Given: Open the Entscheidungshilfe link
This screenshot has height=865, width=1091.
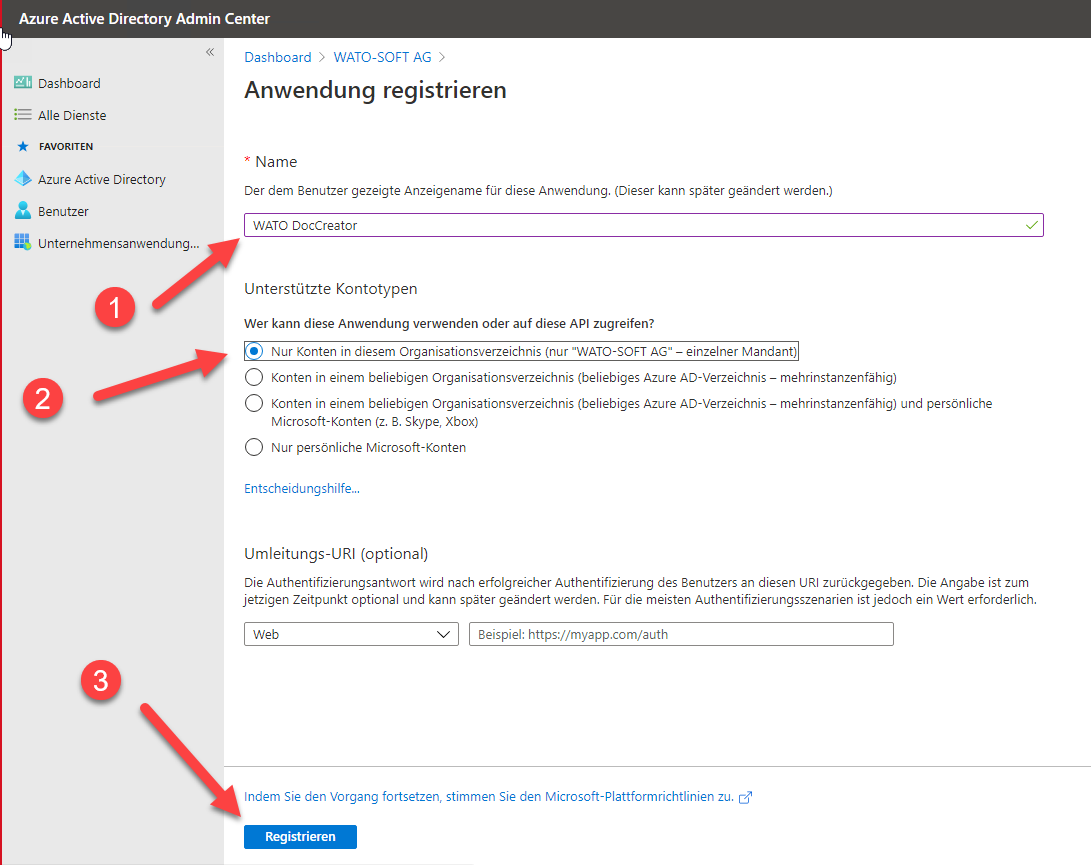Looking at the screenshot, I should tap(302, 489).
